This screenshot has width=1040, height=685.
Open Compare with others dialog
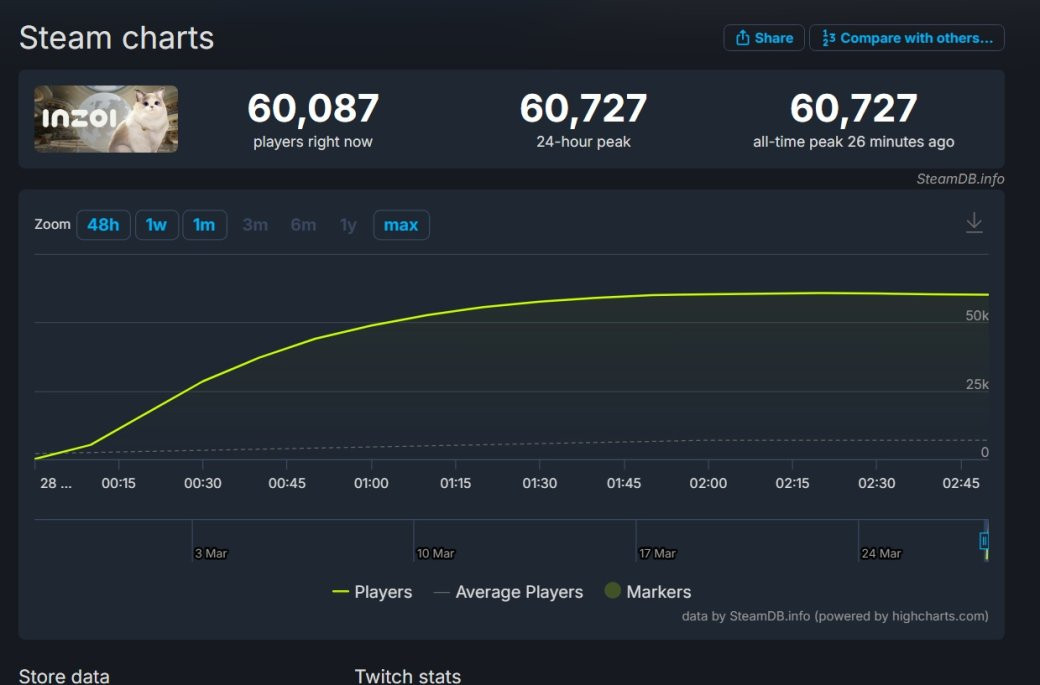[906, 38]
